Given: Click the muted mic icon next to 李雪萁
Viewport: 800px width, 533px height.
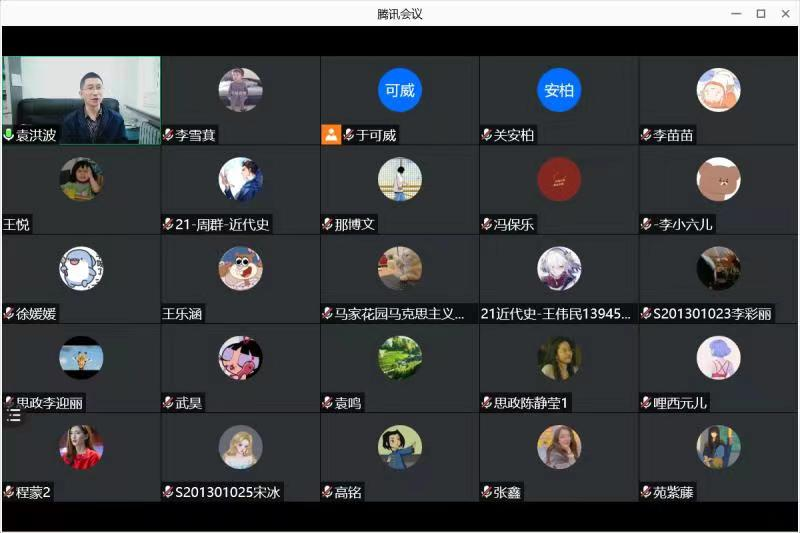Looking at the screenshot, I should click(168, 135).
